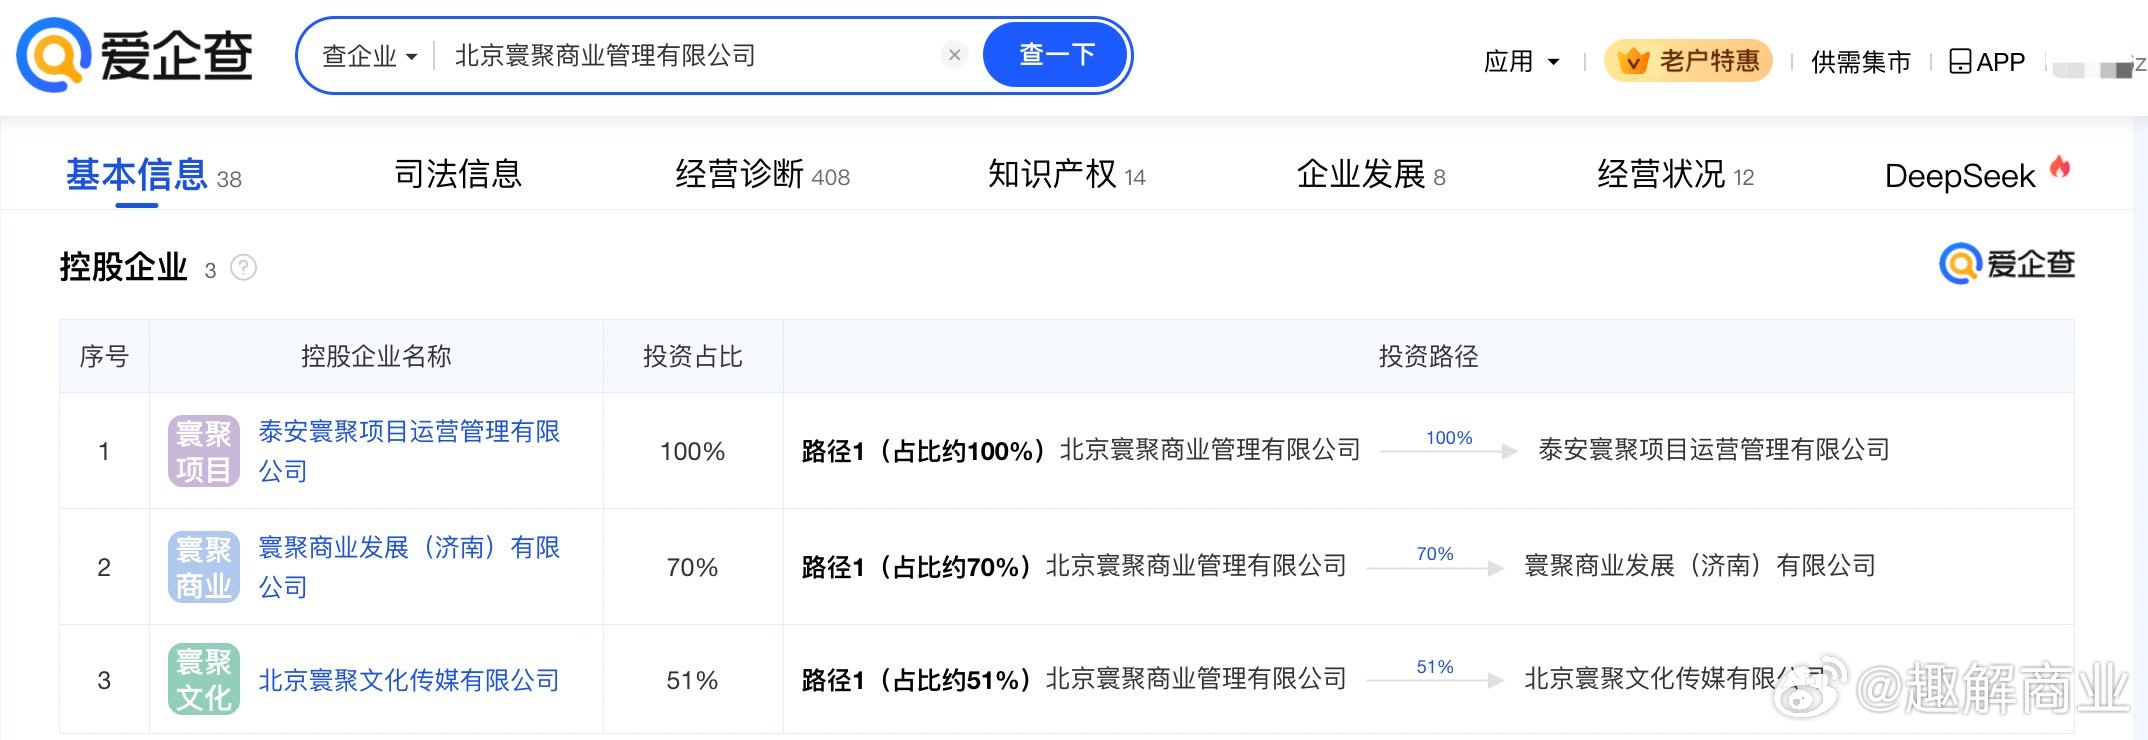Click 寰聚商业发展（济南）有限公司 at the path end
This screenshot has height=740, width=2148.
point(1699,566)
